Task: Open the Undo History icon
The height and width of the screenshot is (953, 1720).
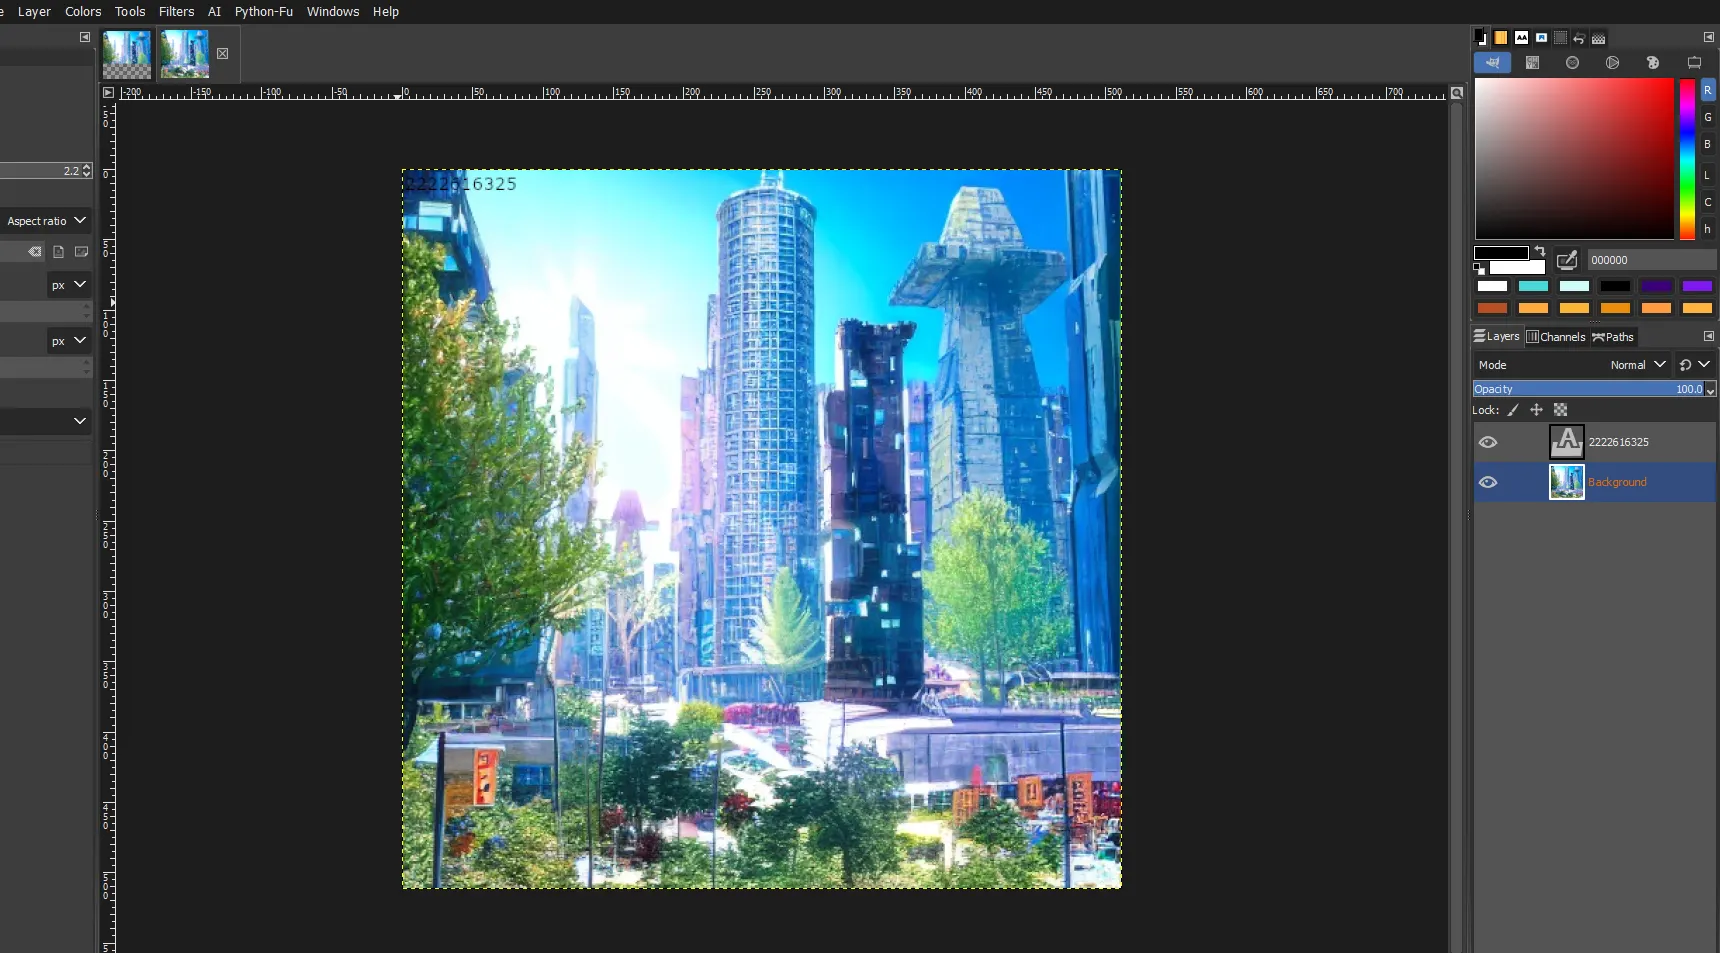Action: point(1580,39)
